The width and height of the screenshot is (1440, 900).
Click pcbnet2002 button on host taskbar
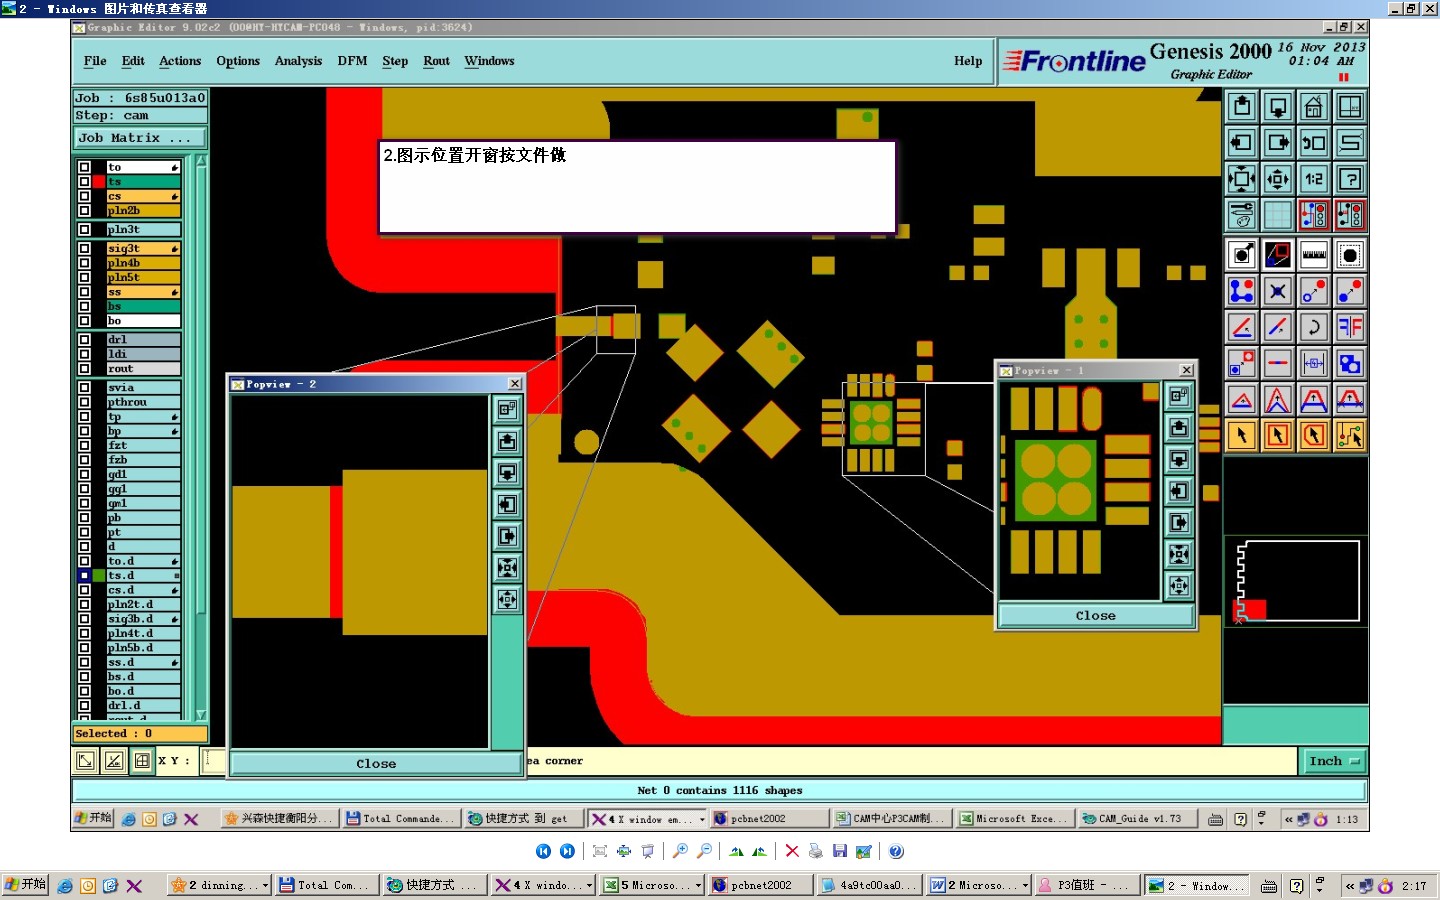[x=760, y=885]
